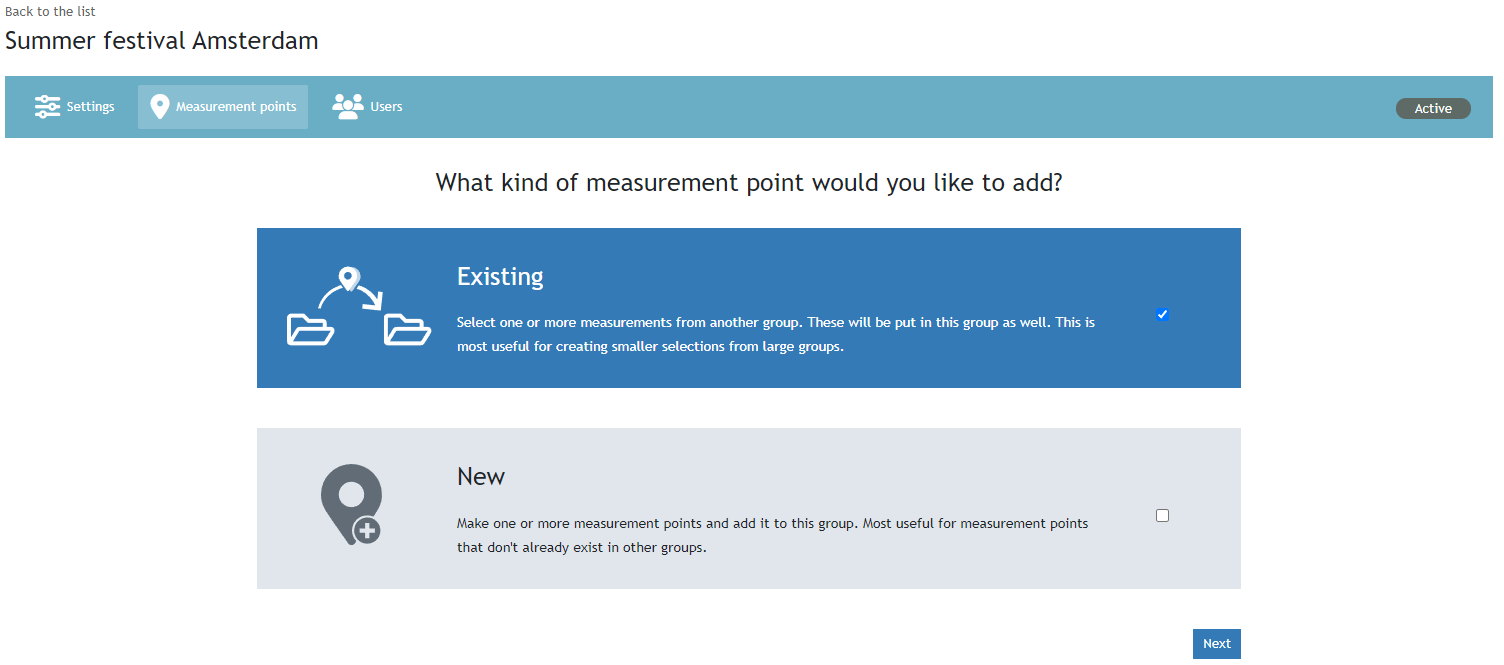The height and width of the screenshot is (665, 1504).
Task: Go back to the list
Action: (50, 11)
